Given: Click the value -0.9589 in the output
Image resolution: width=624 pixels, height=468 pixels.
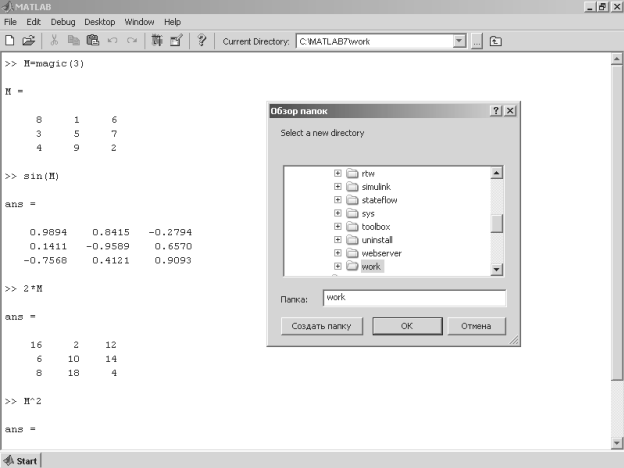Looking at the screenshot, I should click(107, 246).
